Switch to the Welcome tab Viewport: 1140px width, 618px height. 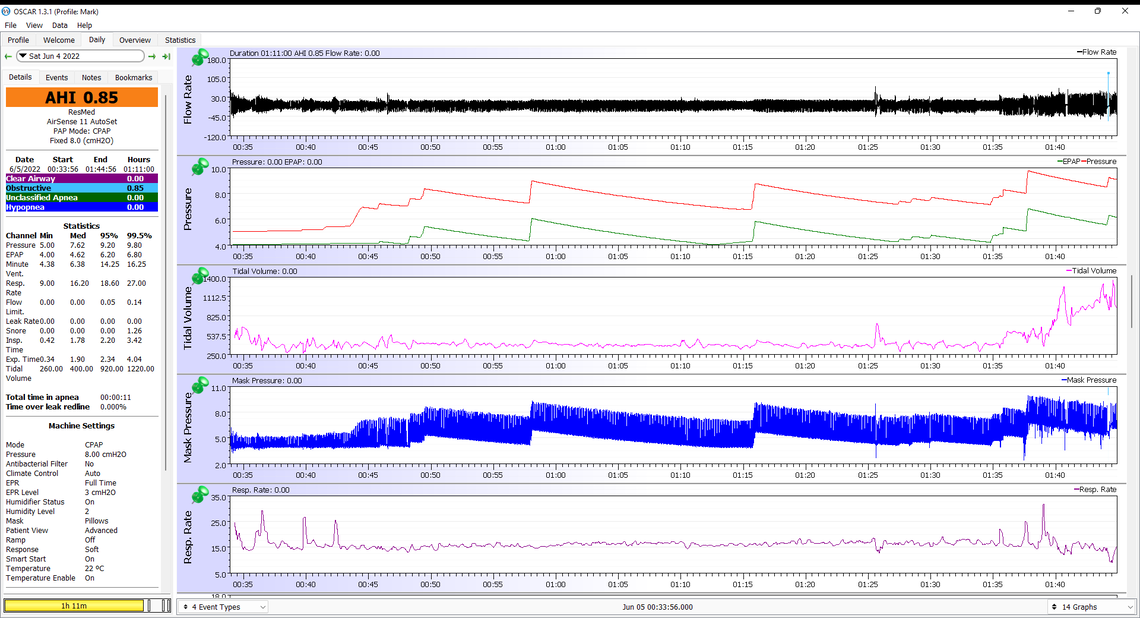click(59, 40)
